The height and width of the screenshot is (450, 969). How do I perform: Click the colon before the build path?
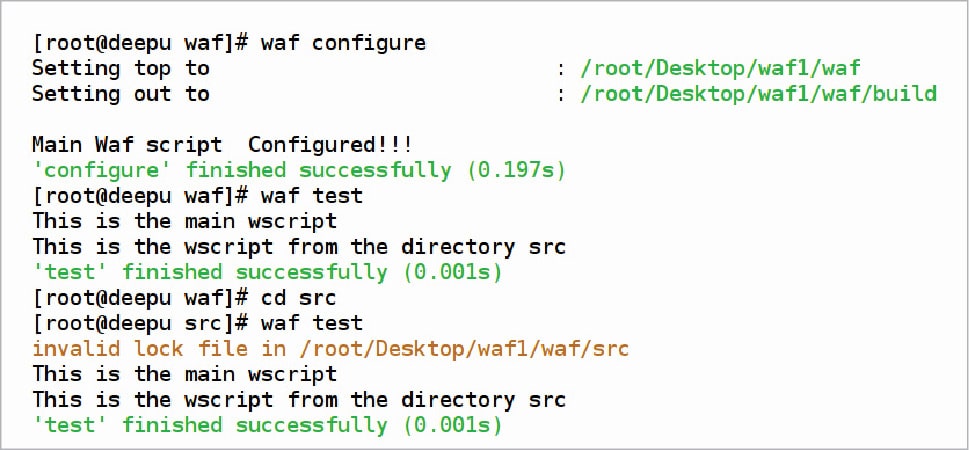[562, 94]
